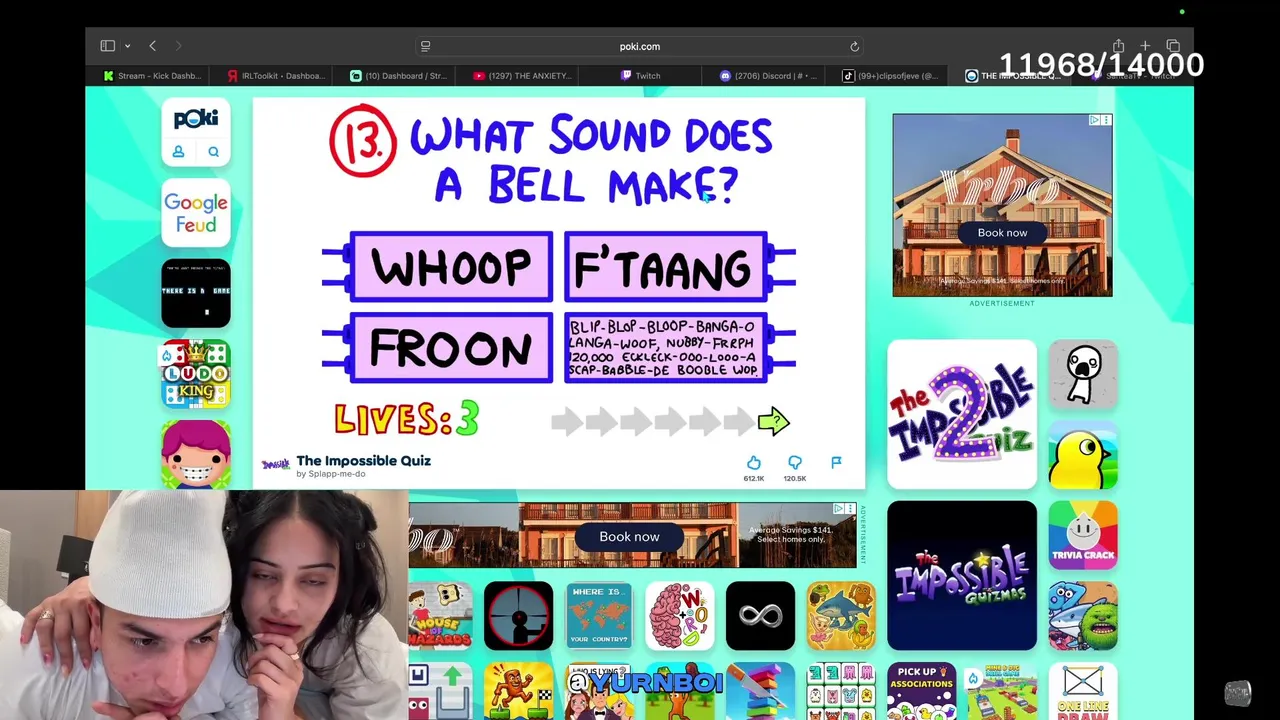The image size is (1280, 720).
Task: Open the There Is No Game tile
Action: [196, 293]
